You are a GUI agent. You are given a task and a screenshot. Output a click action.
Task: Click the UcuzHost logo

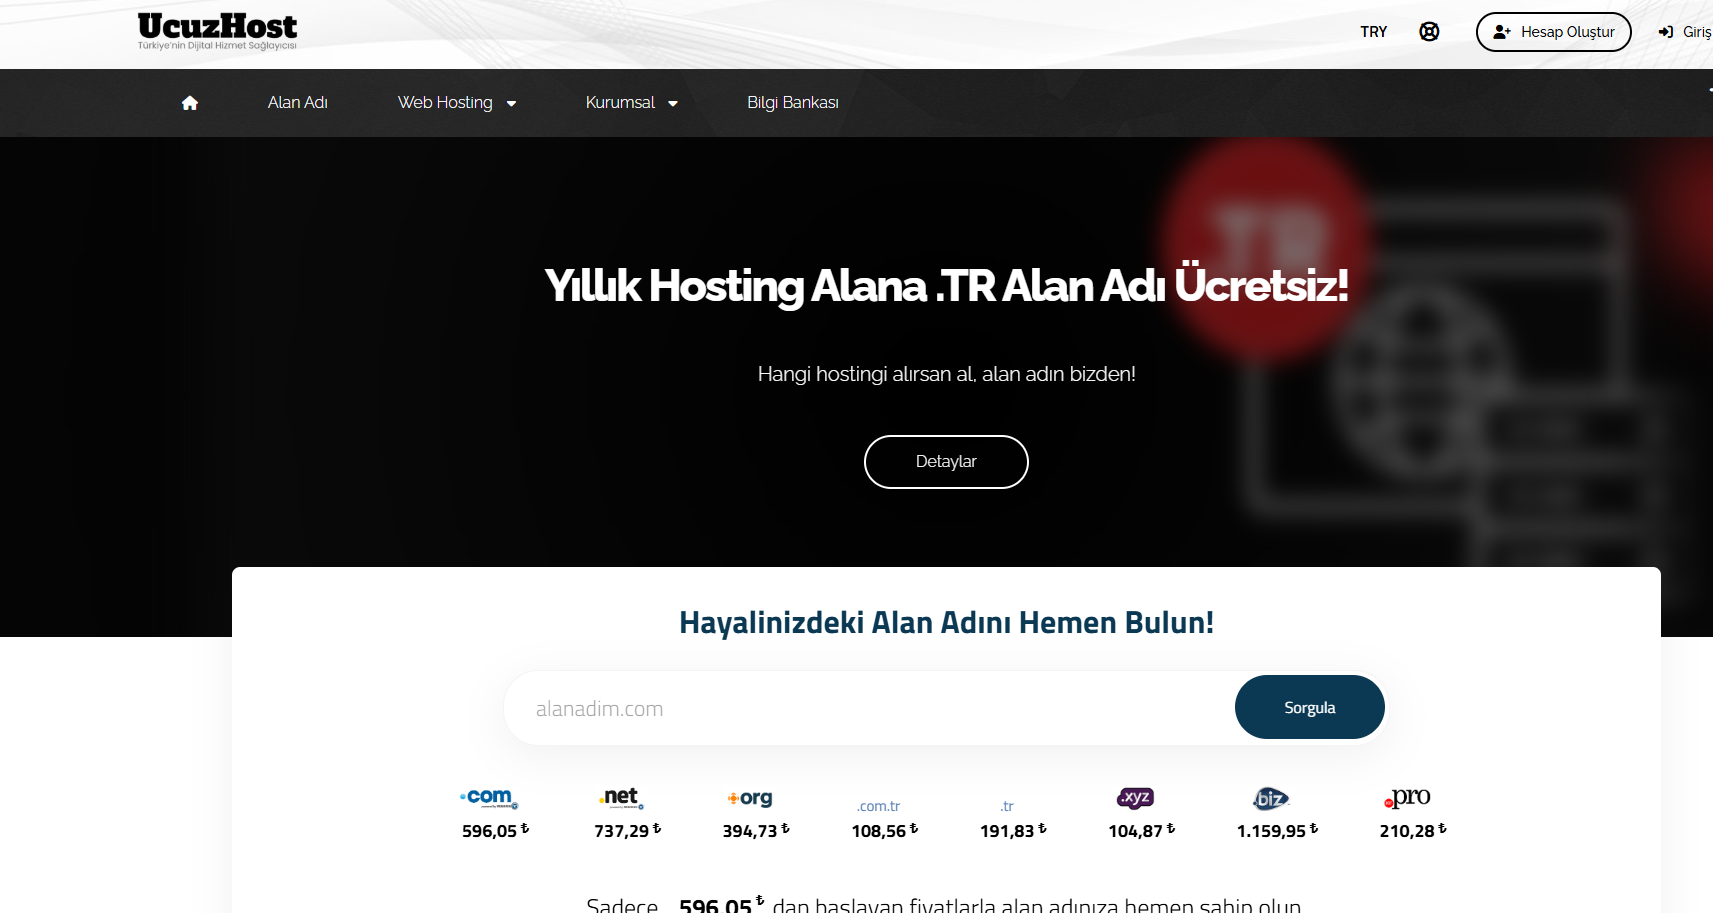[x=216, y=30]
